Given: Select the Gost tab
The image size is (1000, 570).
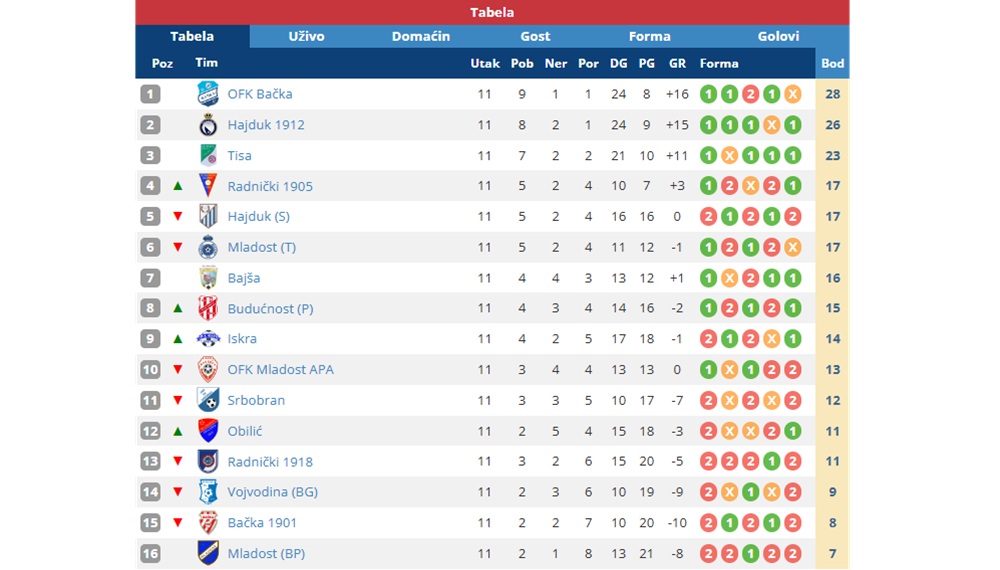Looking at the screenshot, I should 535,36.
